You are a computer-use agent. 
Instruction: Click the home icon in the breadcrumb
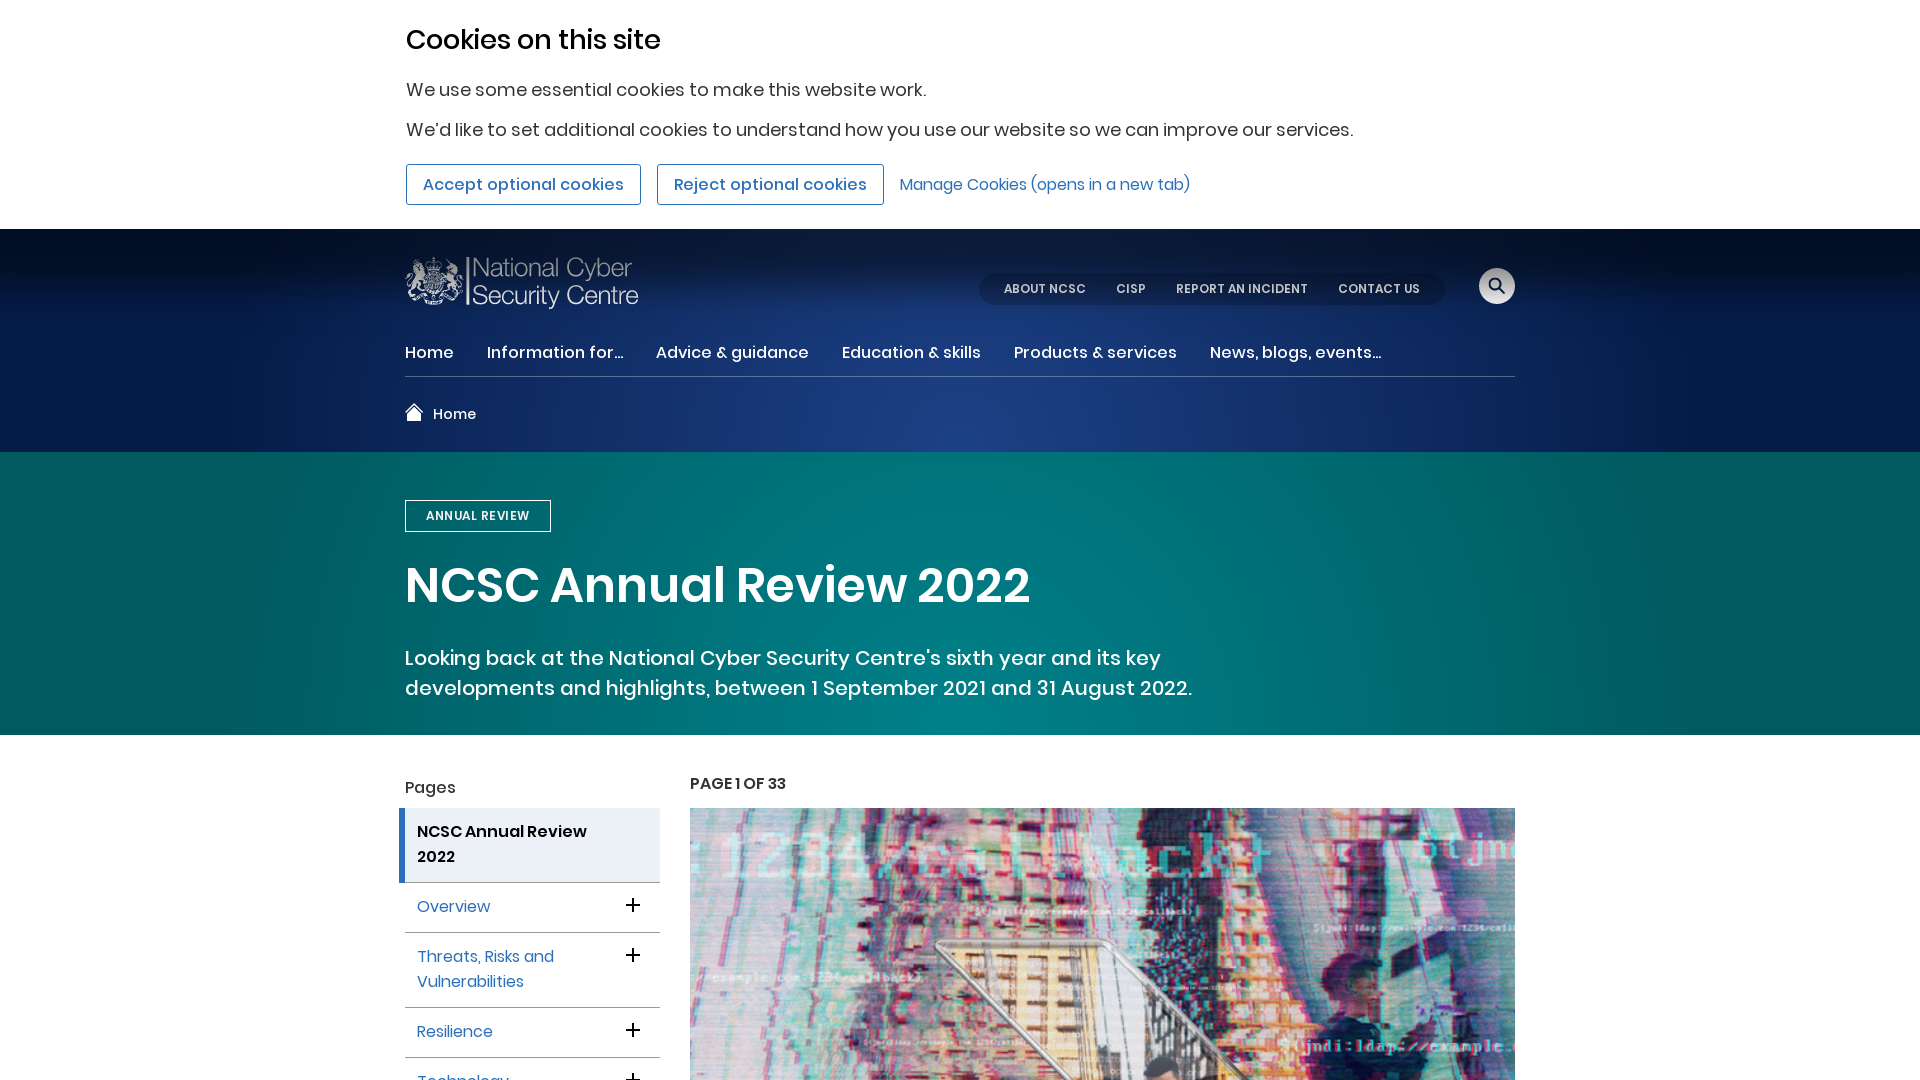click(415, 412)
